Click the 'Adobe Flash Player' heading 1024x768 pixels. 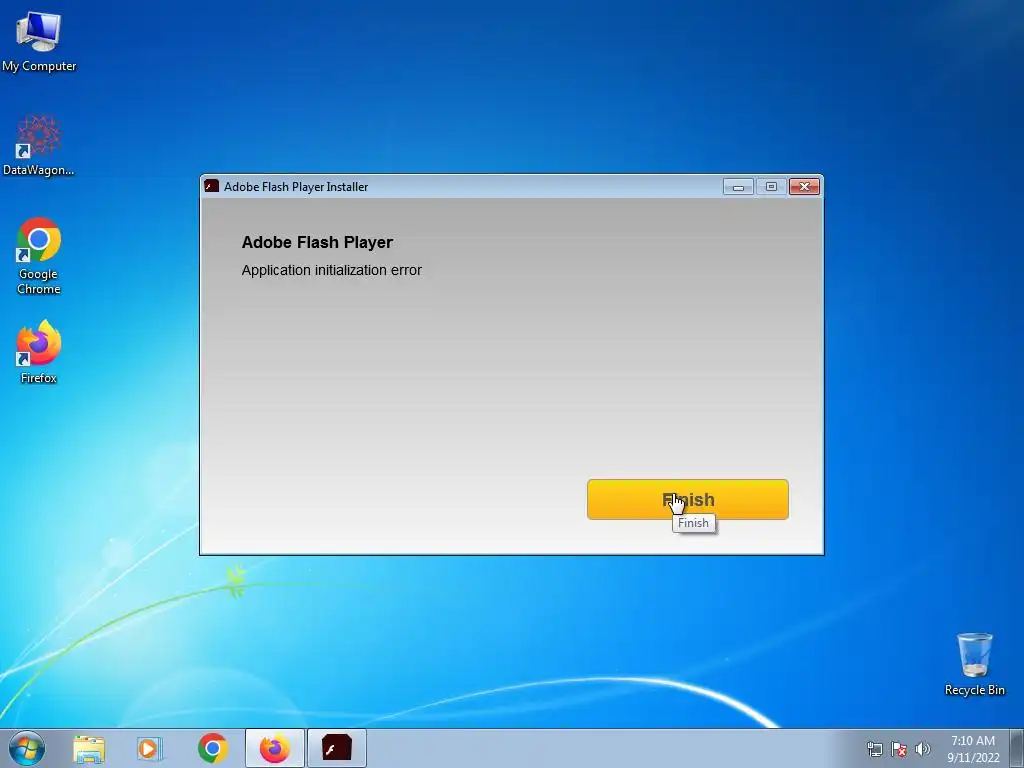(317, 242)
